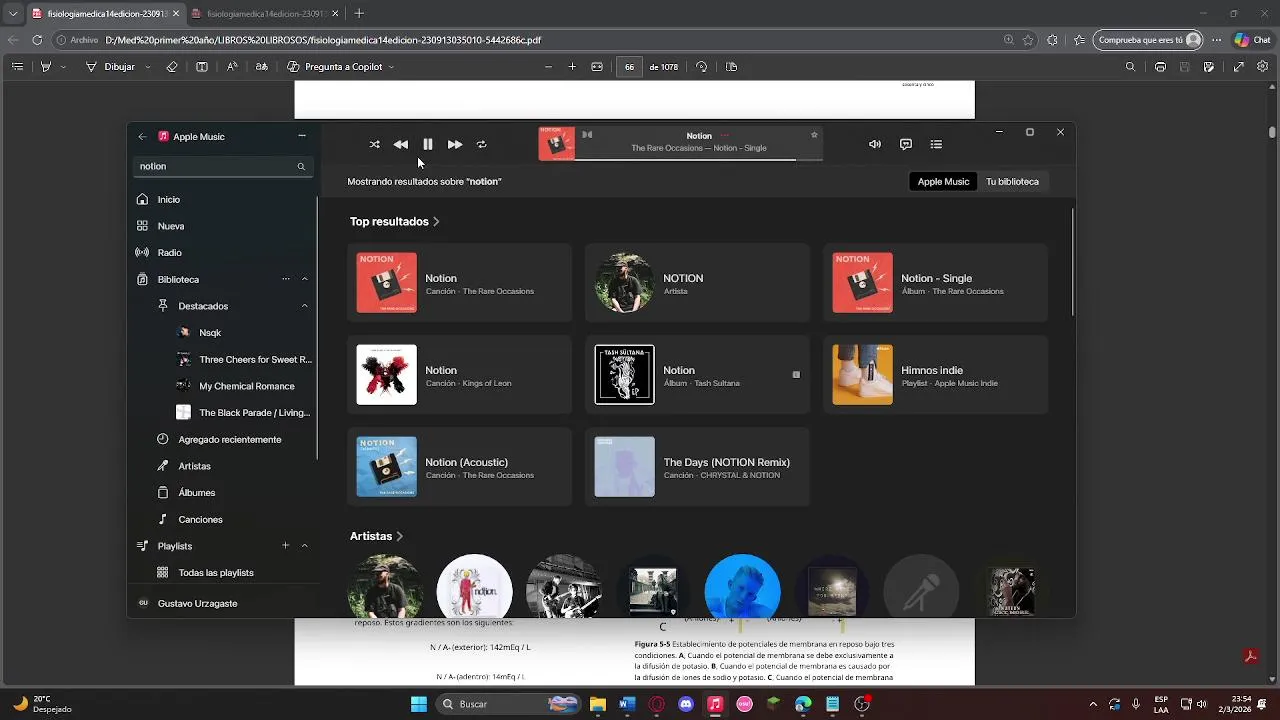Go back in Apple Music

[142, 136]
